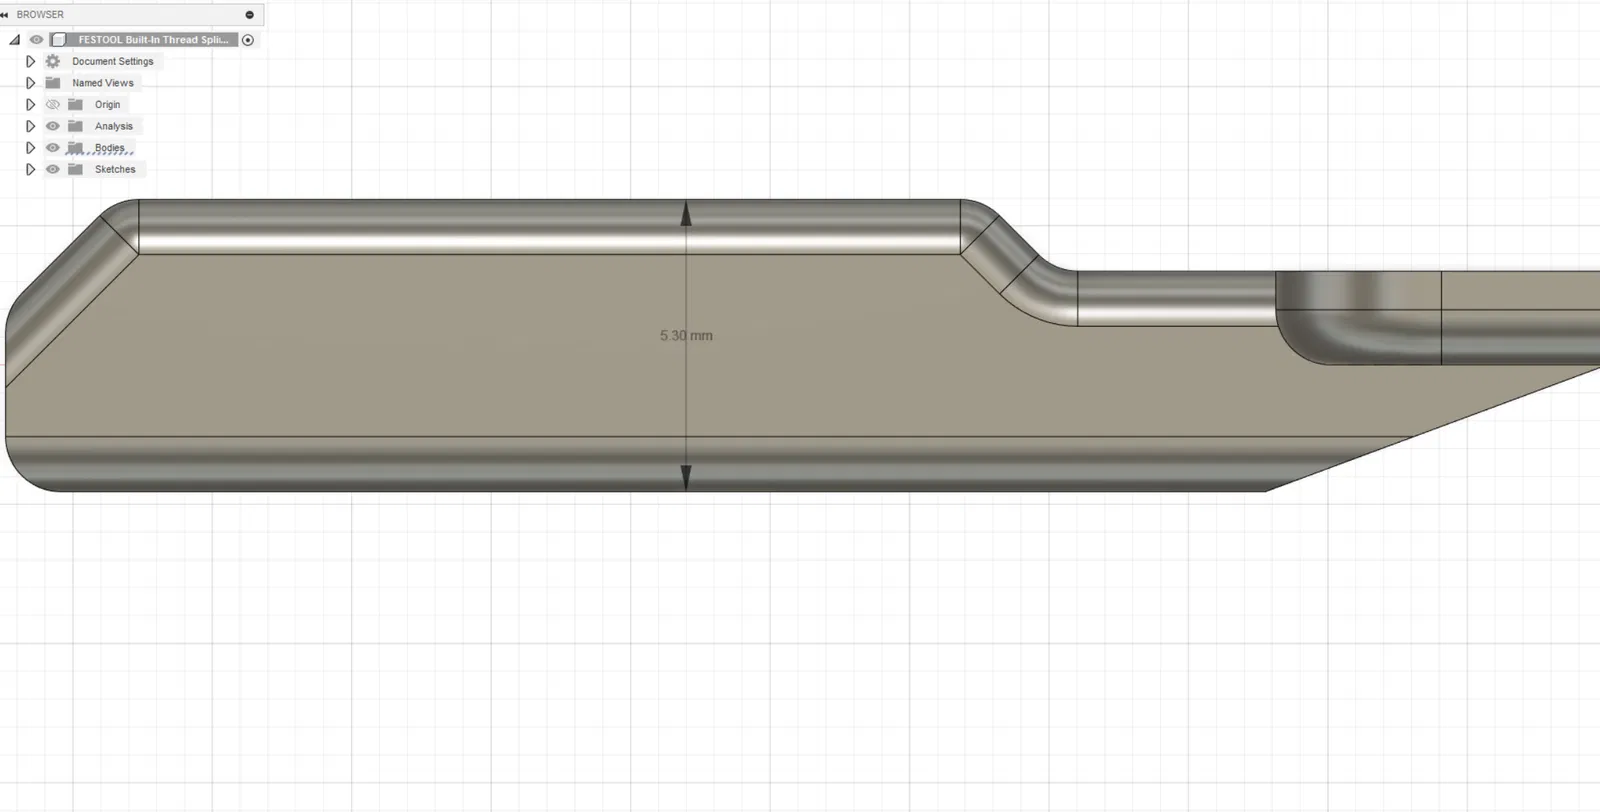Viewport: 1600px width, 812px height.
Task: Expand the Origin node
Action: pos(30,104)
